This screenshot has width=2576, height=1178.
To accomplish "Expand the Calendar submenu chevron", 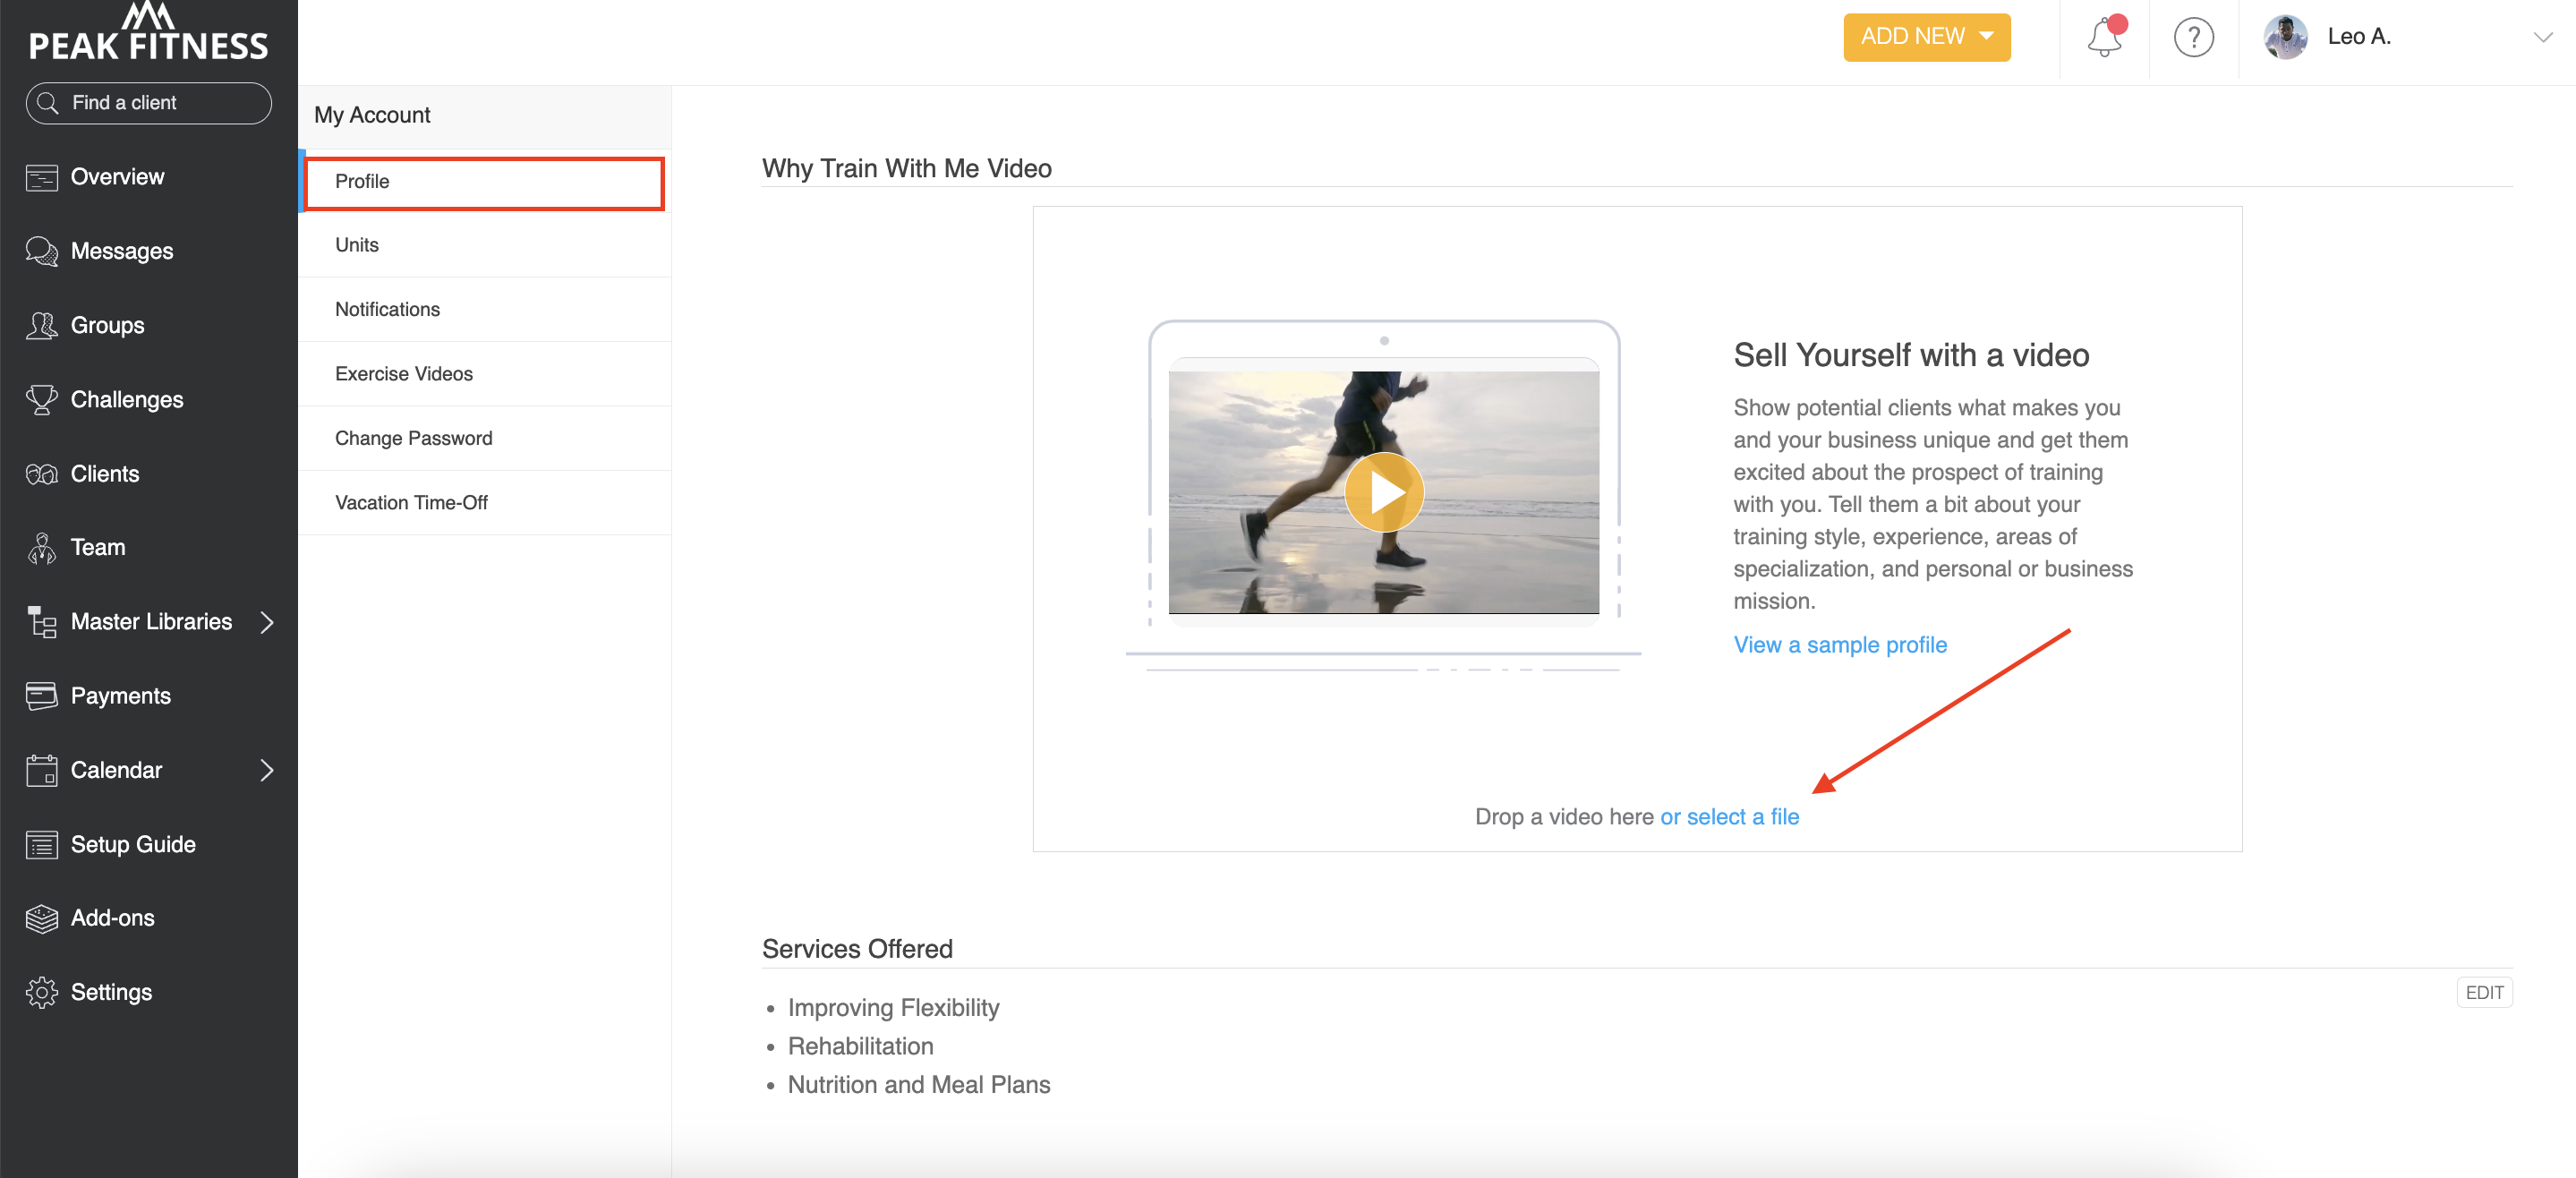I will tap(267, 770).
